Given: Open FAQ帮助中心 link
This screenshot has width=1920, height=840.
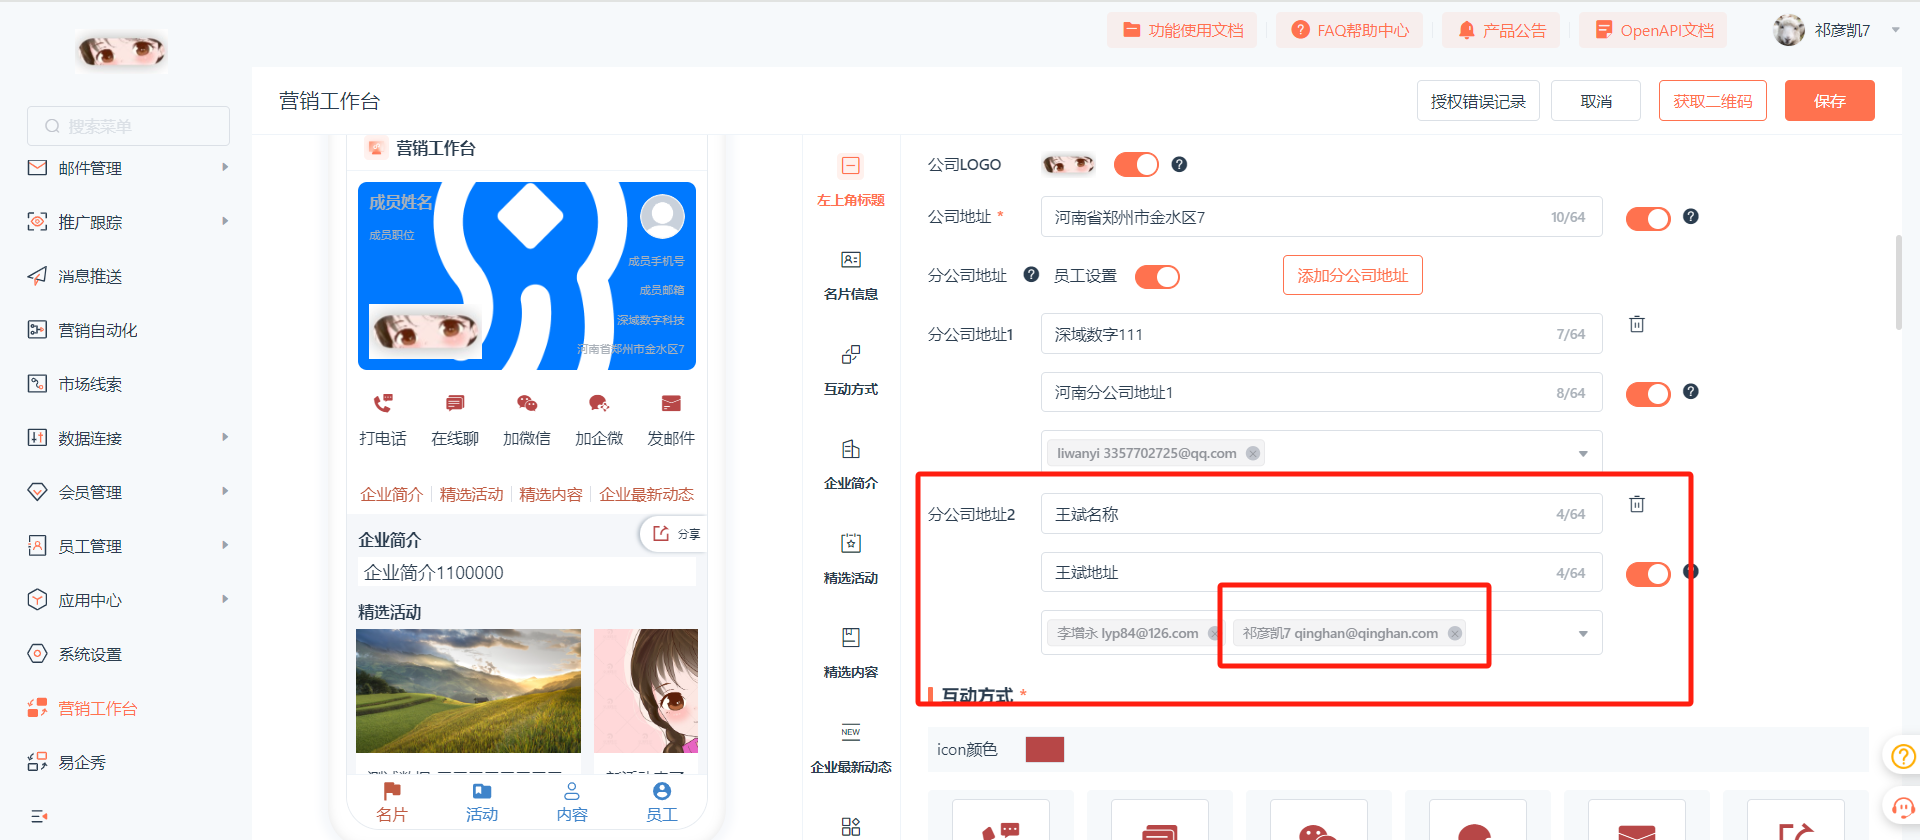Looking at the screenshot, I should [1350, 30].
